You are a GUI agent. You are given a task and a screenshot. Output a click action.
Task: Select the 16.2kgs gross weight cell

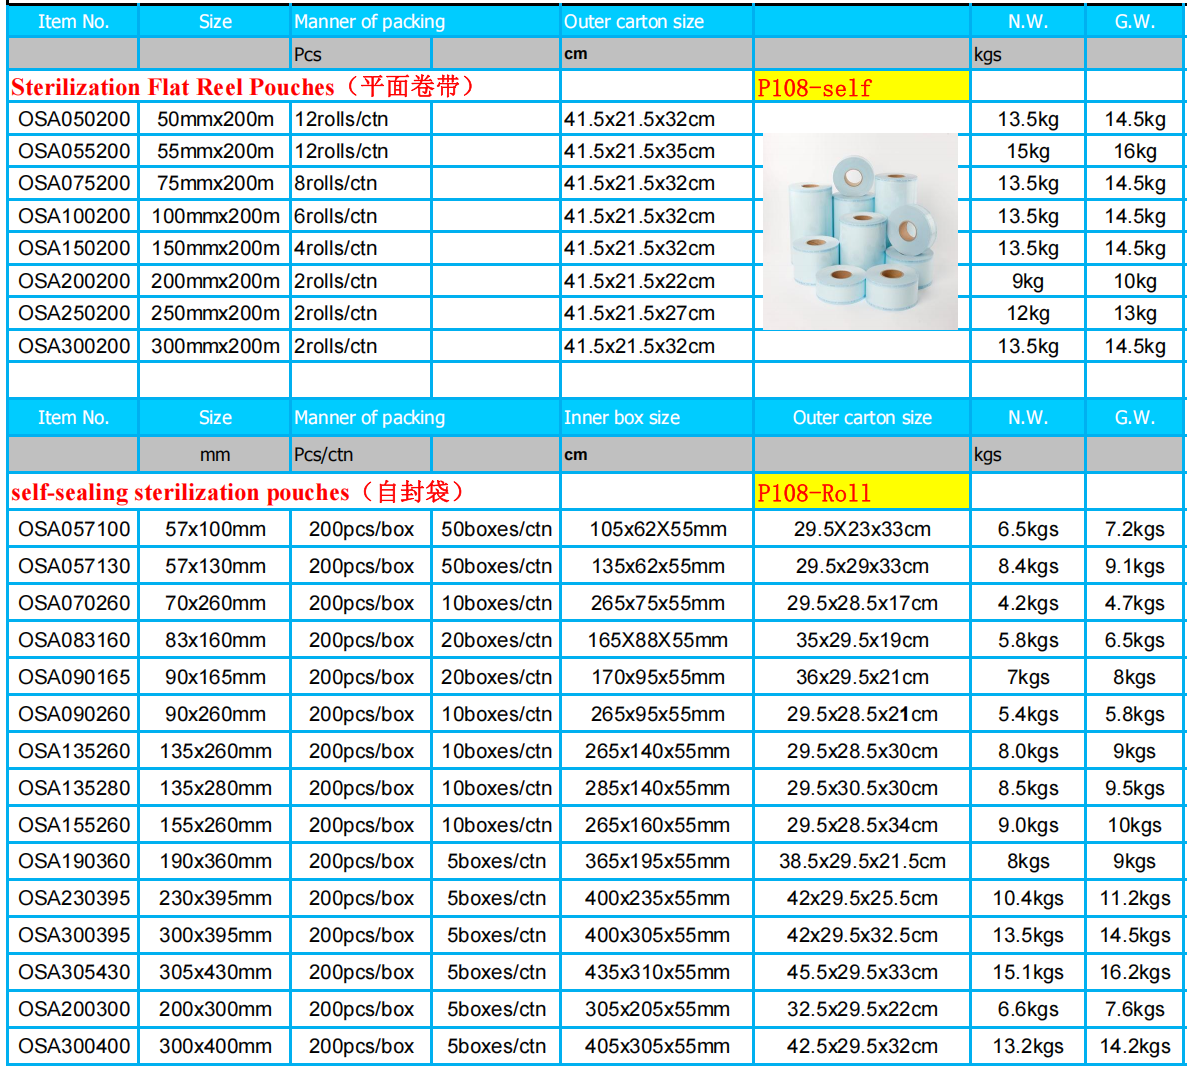pyautogui.click(x=1135, y=972)
